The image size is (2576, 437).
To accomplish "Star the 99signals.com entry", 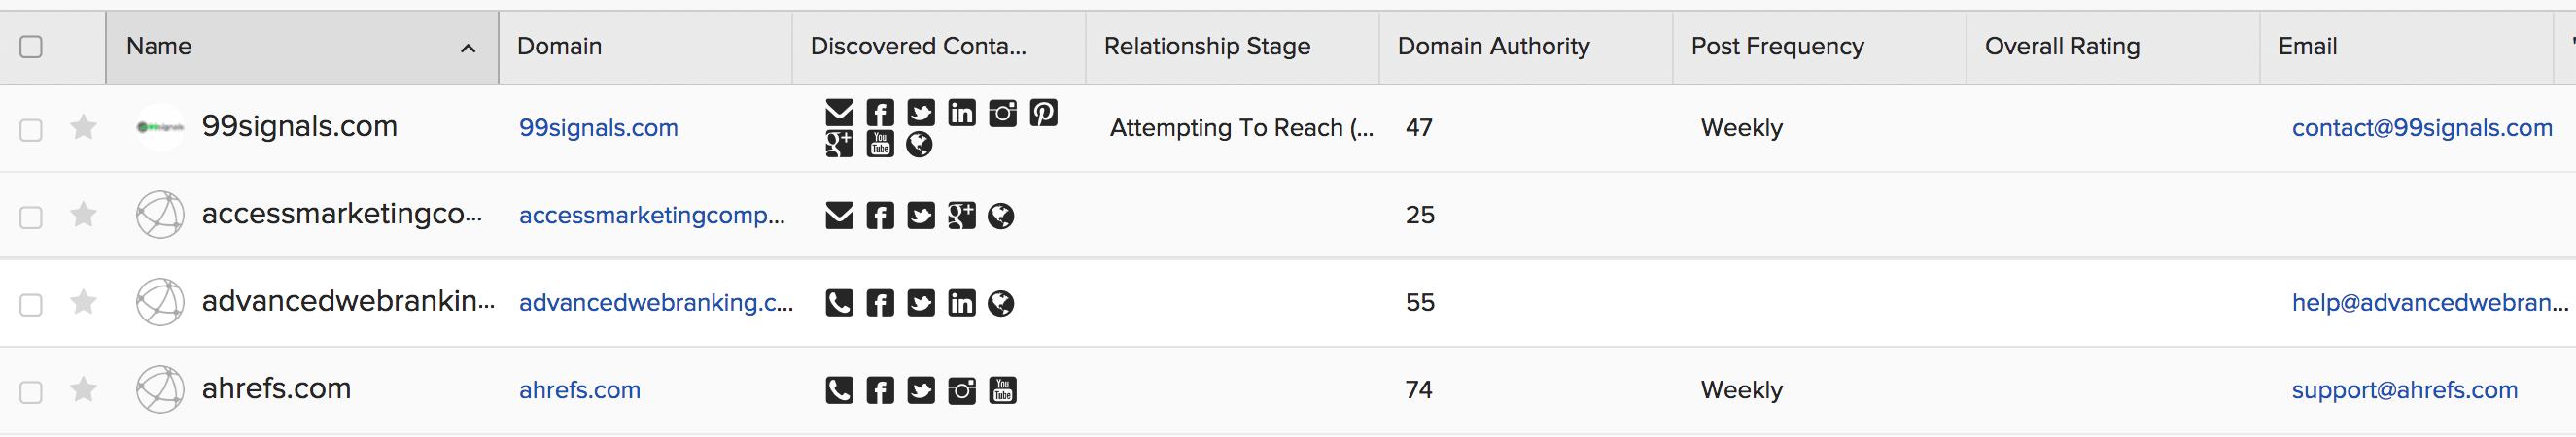I will click(x=84, y=128).
